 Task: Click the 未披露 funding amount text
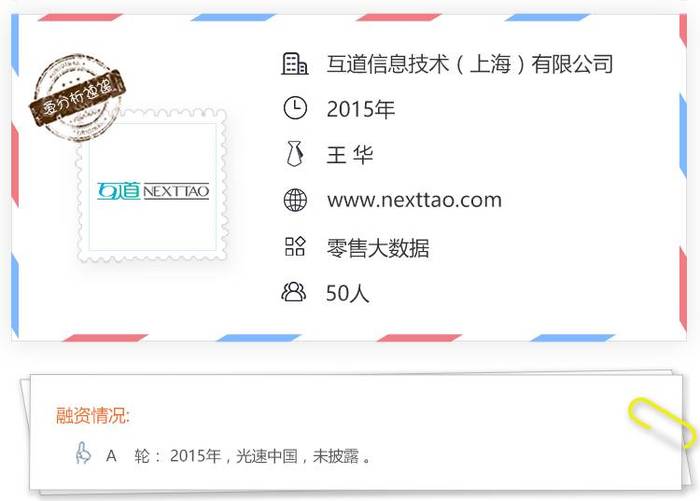(336, 456)
